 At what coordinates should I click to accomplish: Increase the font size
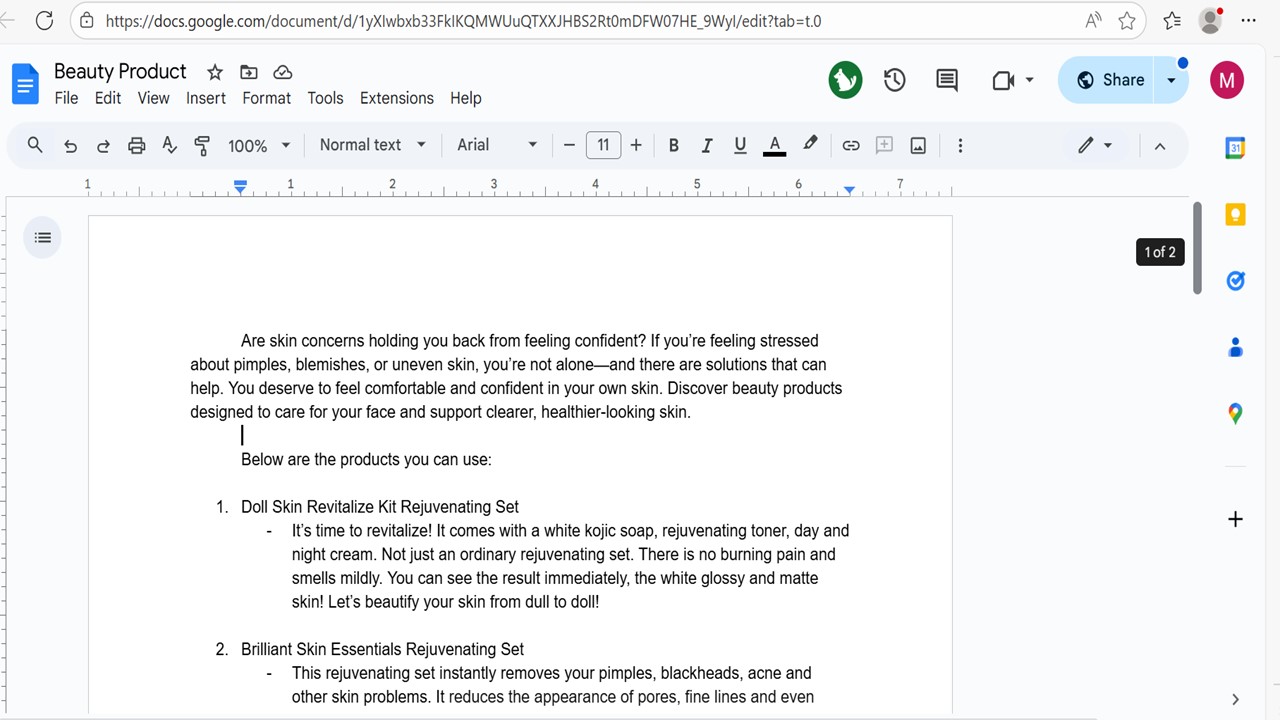(636, 146)
